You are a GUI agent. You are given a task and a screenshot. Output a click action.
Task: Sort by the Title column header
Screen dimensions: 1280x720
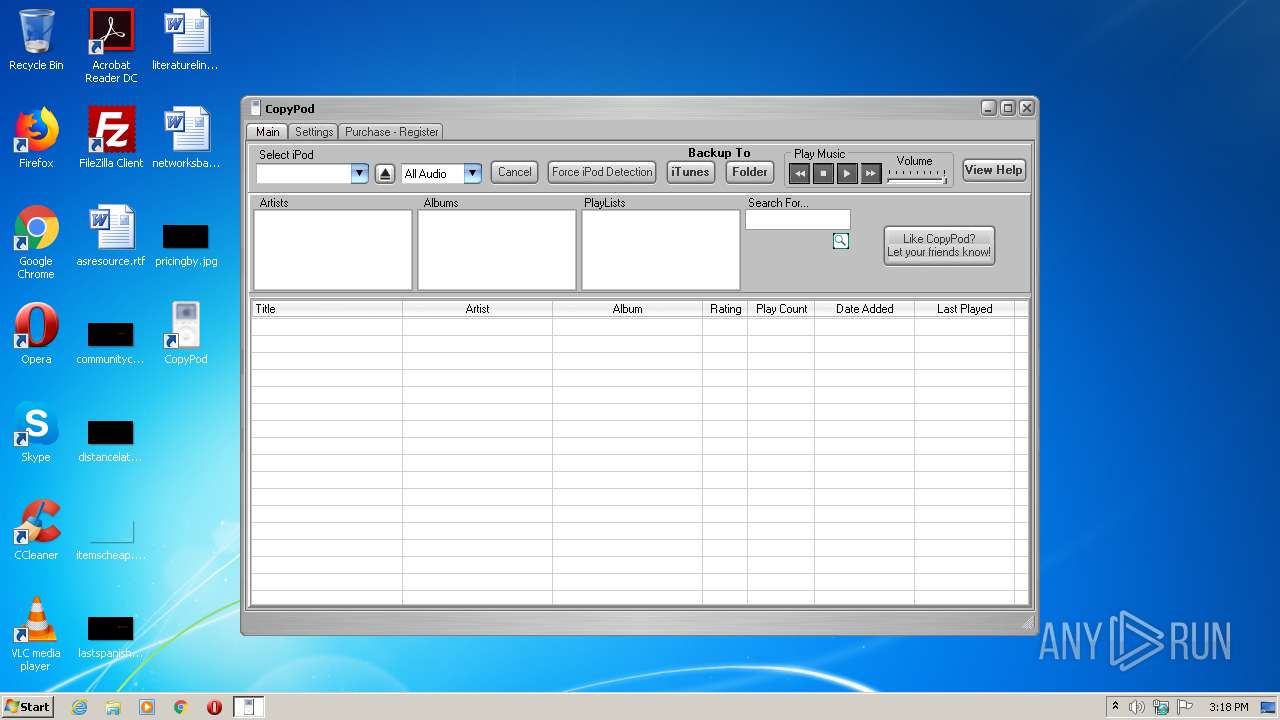[x=327, y=309]
